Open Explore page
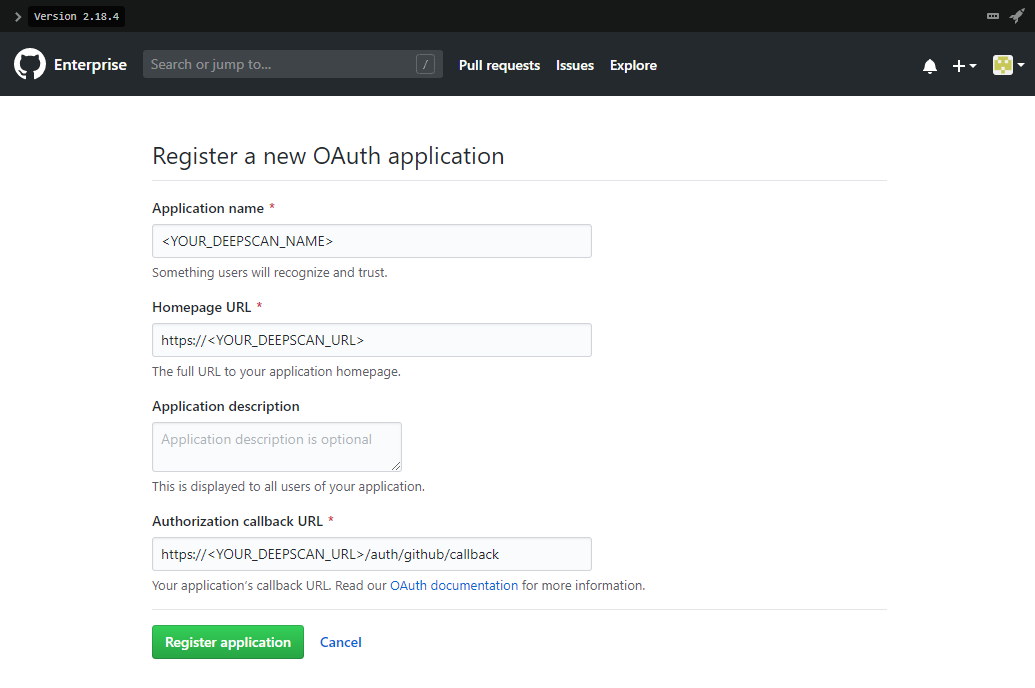This screenshot has height=688, width=1035. point(633,65)
